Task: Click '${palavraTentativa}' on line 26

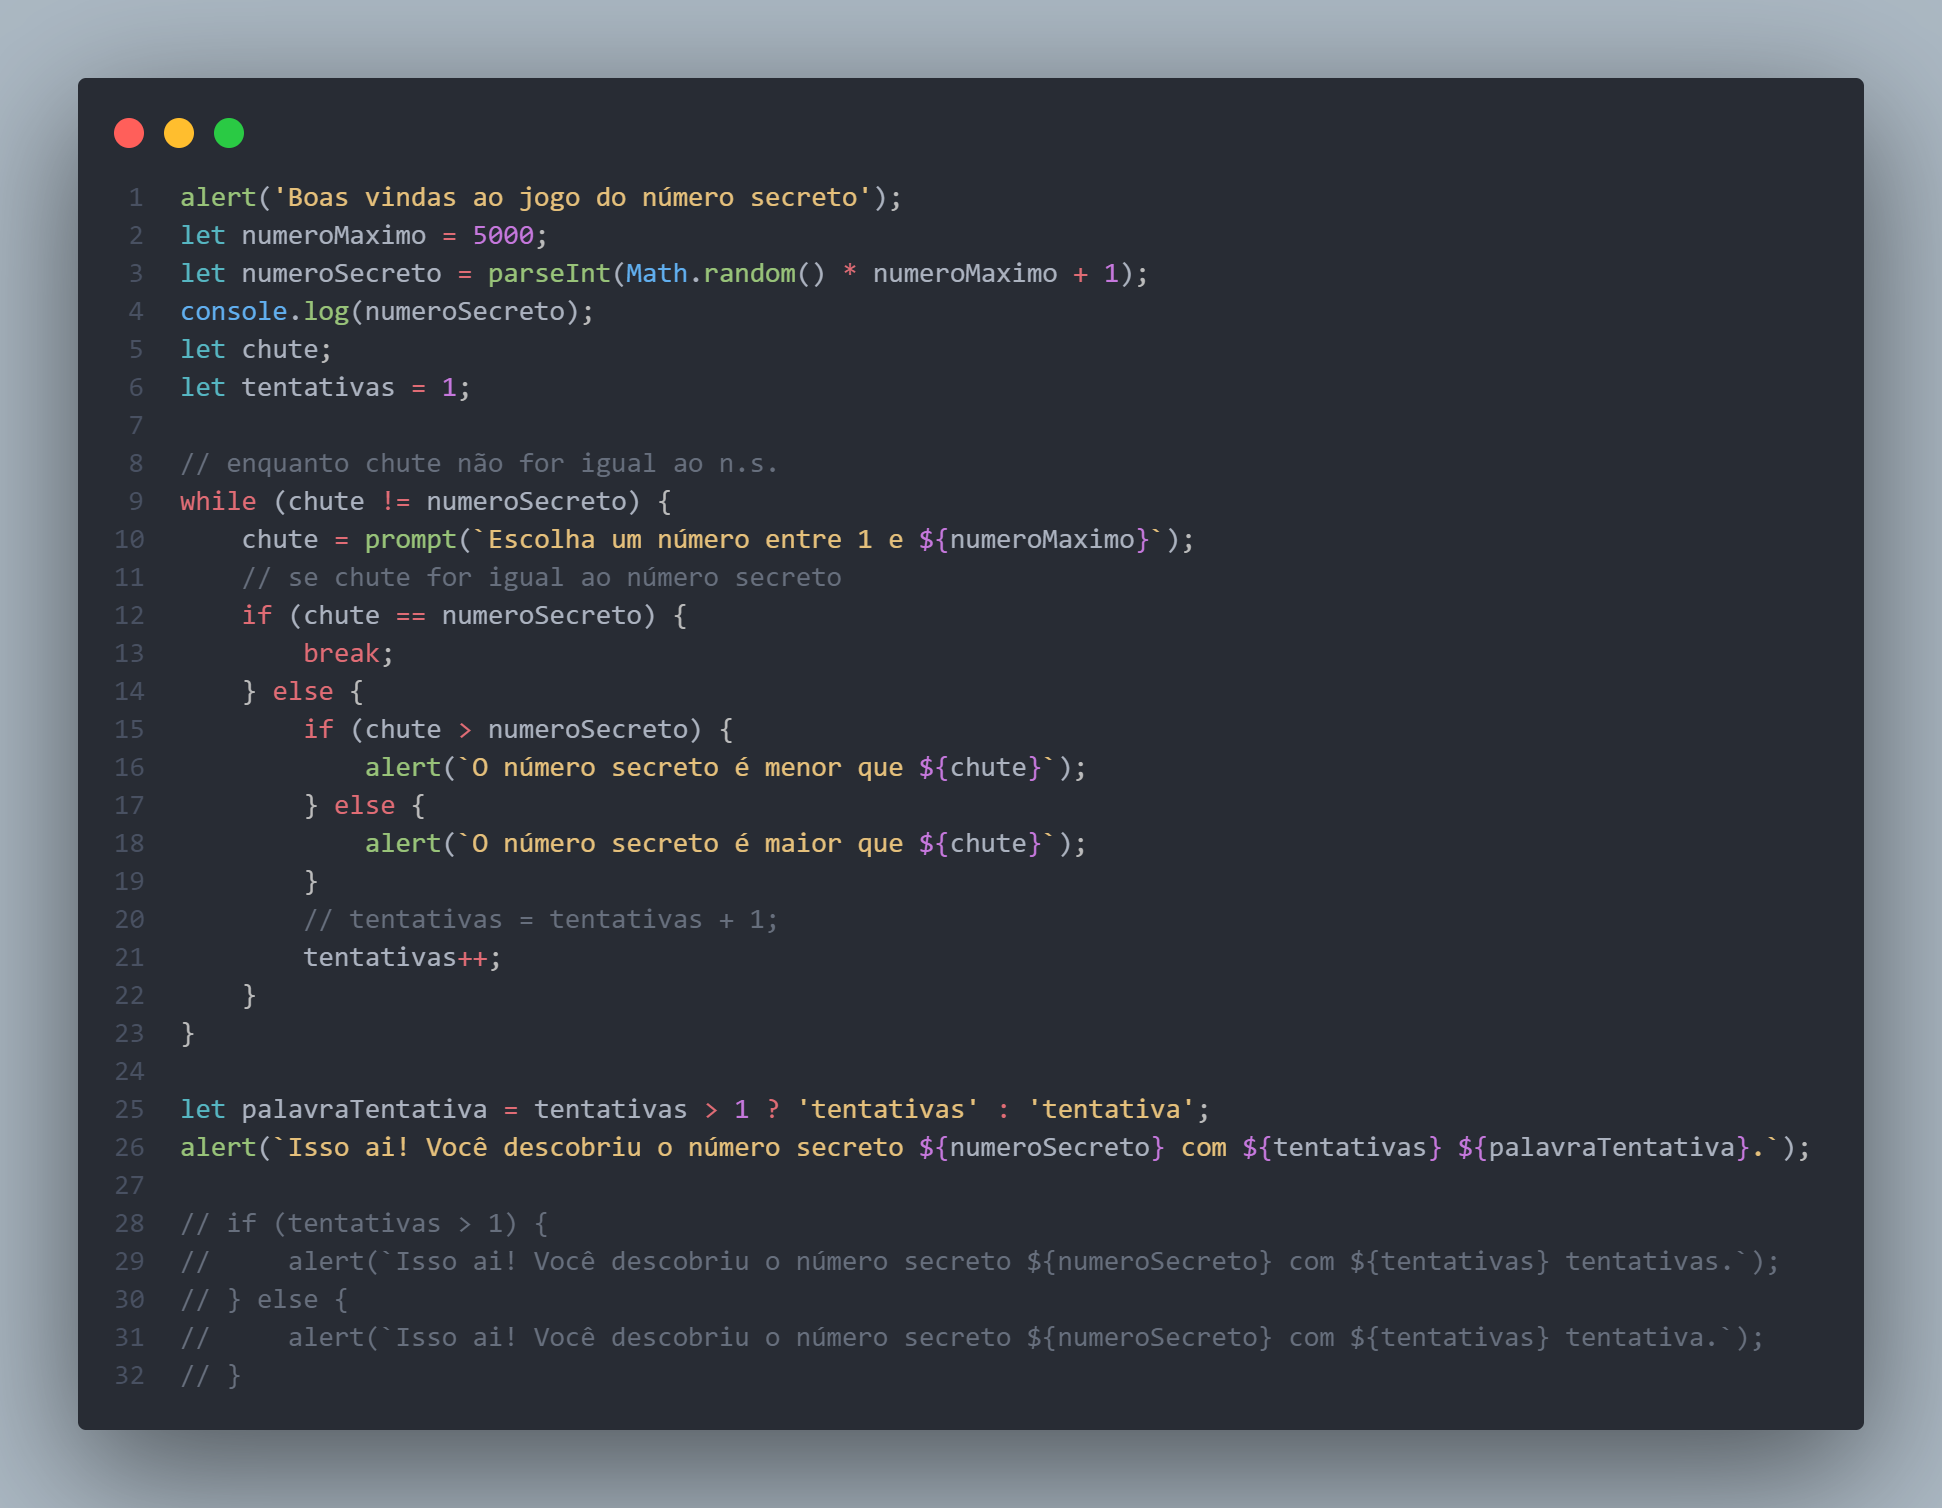Action: 1603,1147
